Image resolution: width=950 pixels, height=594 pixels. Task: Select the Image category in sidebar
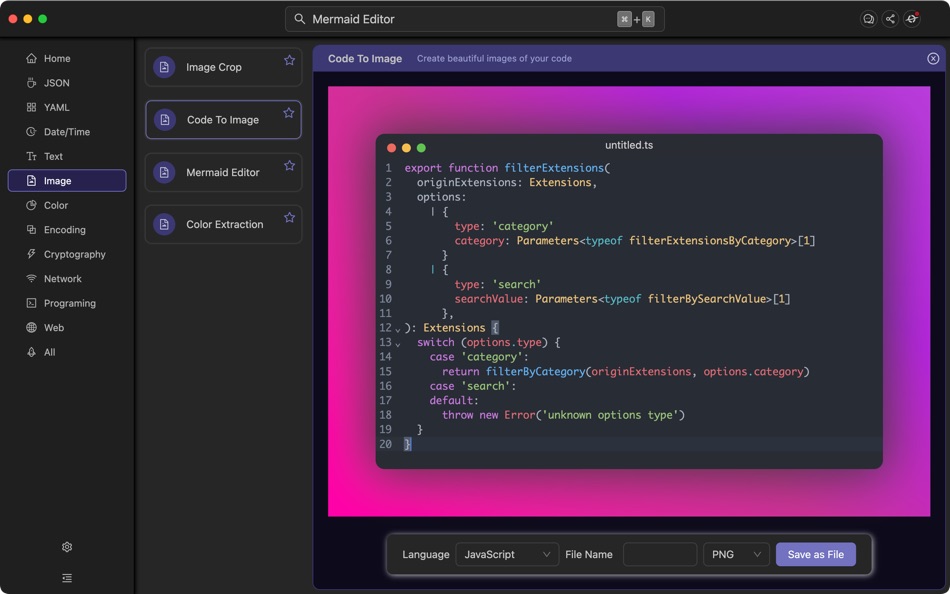(x=67, y=181)
